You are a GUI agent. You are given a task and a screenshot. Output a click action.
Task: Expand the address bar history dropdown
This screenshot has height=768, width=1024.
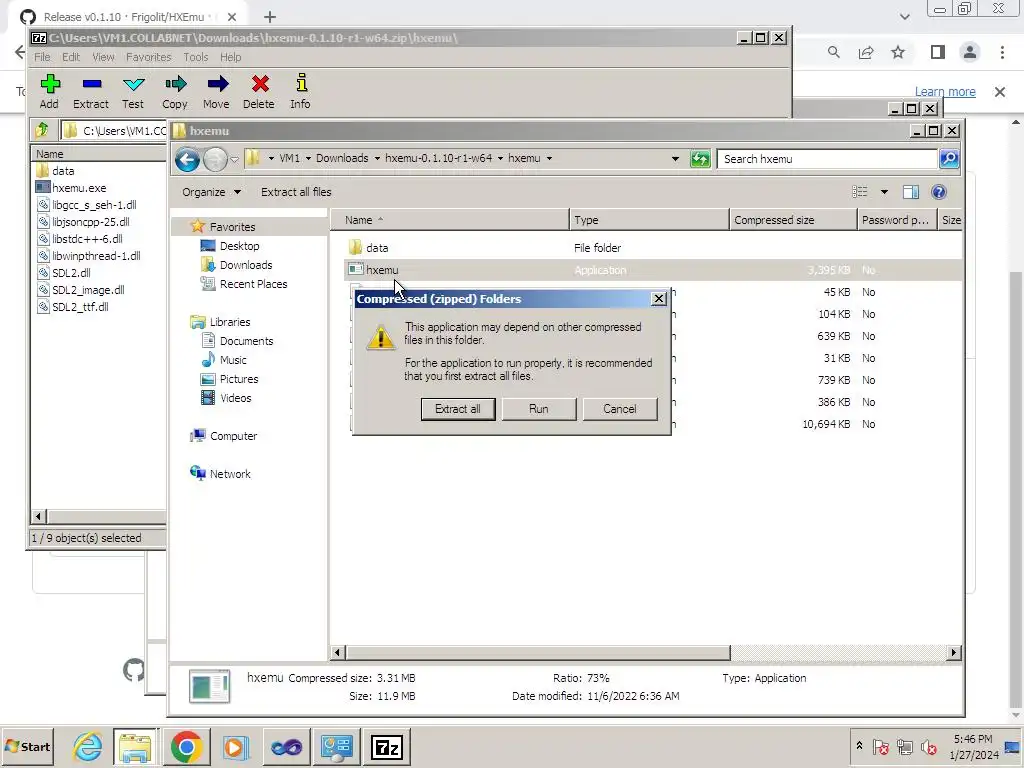[675, 159]
